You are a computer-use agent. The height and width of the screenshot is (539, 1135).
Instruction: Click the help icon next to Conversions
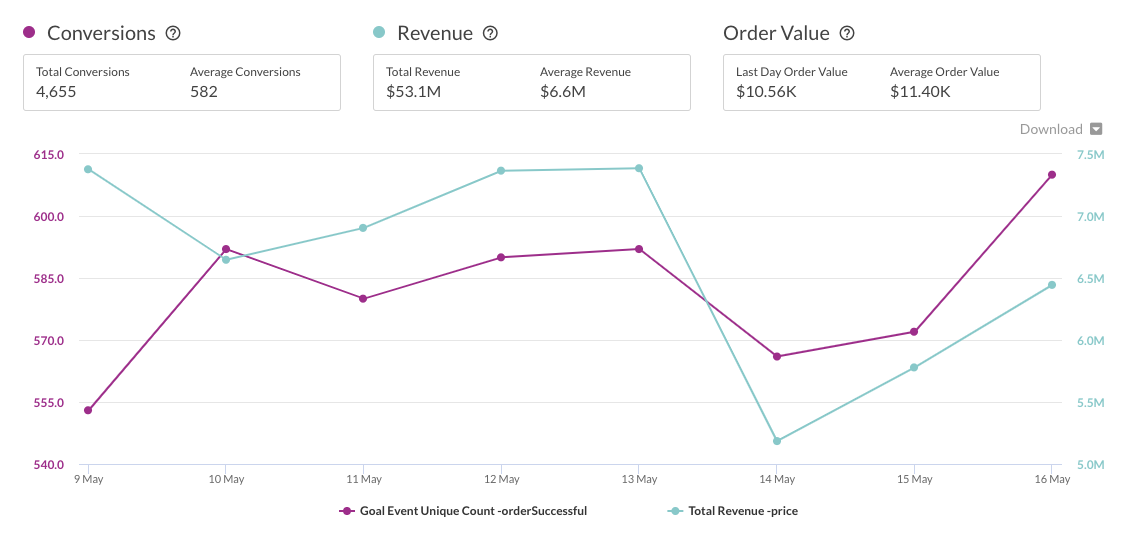173,33
